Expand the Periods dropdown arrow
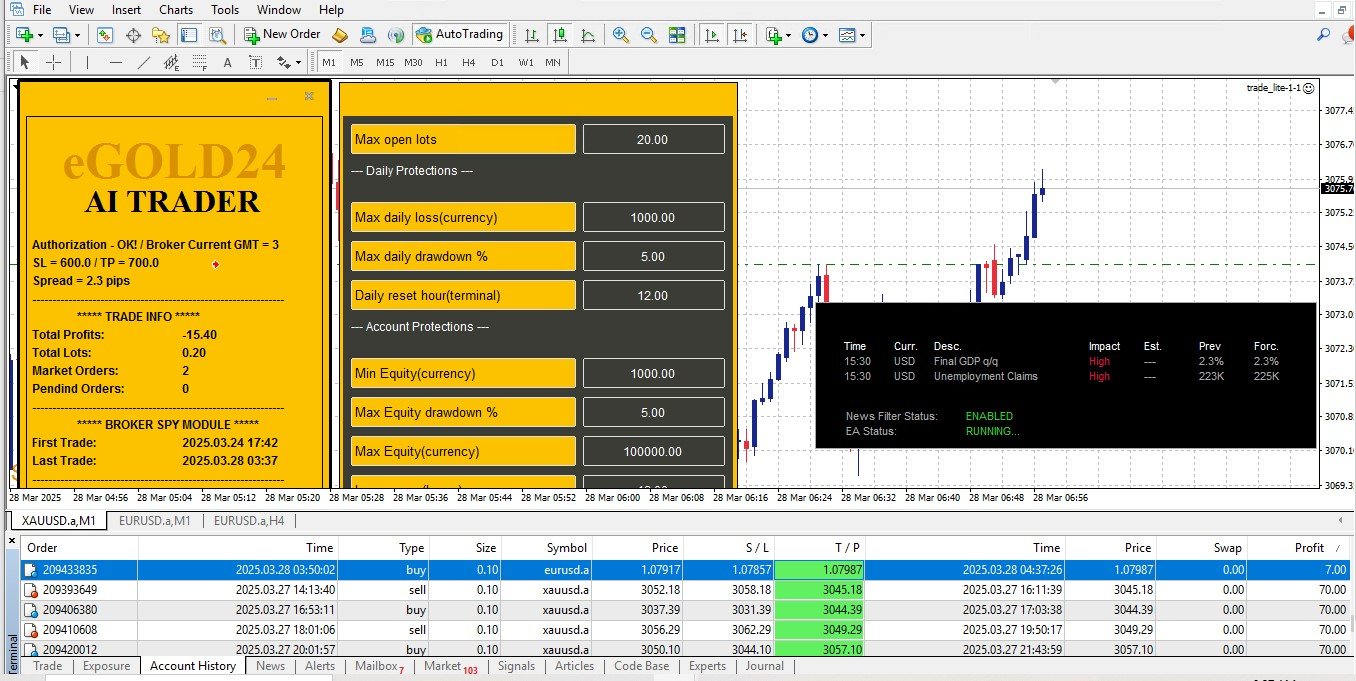This screenshot has width=1356, height=681. 825,35
